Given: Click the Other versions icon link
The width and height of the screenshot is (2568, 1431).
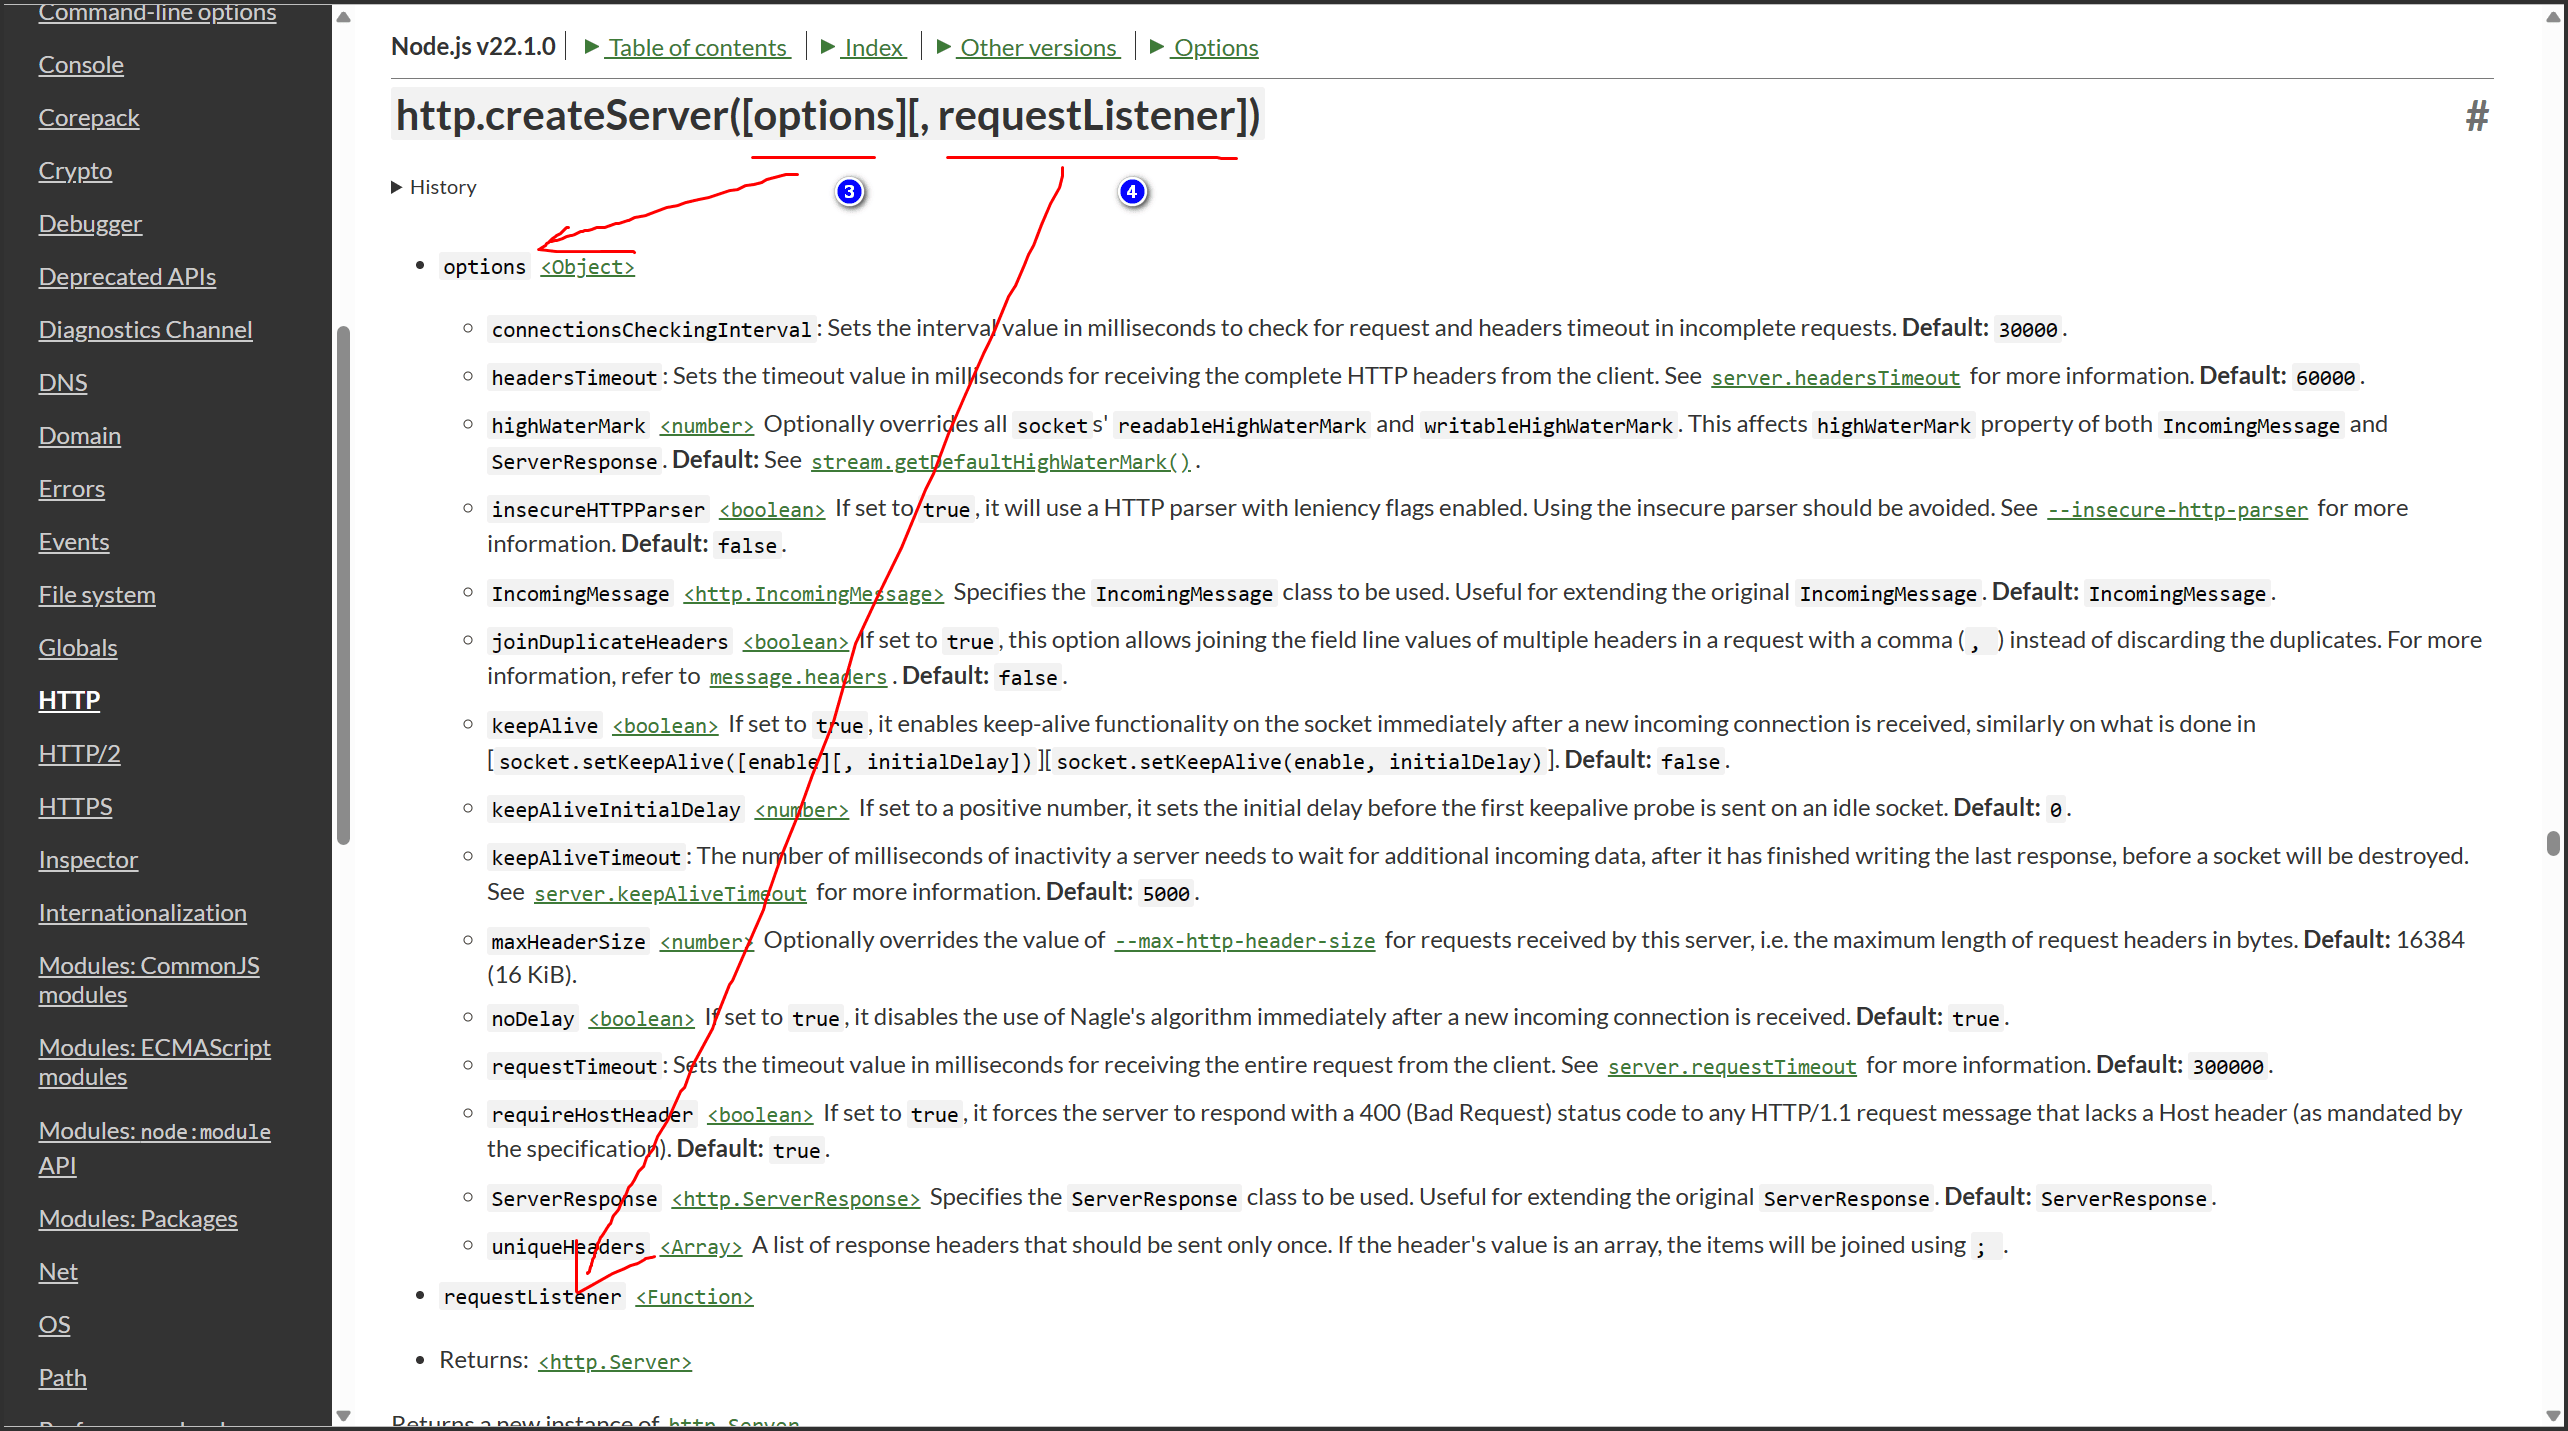Looking at the screenshot, I should tap(944, 46).
